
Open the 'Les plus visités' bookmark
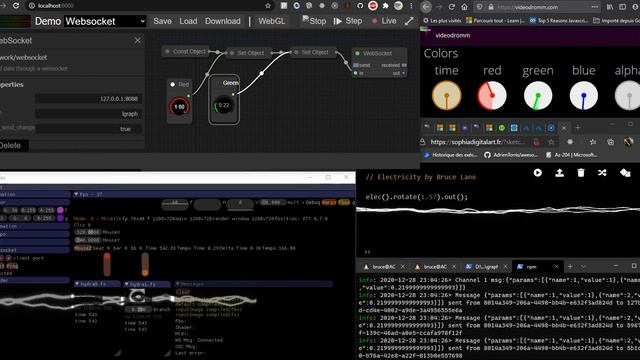442,20
